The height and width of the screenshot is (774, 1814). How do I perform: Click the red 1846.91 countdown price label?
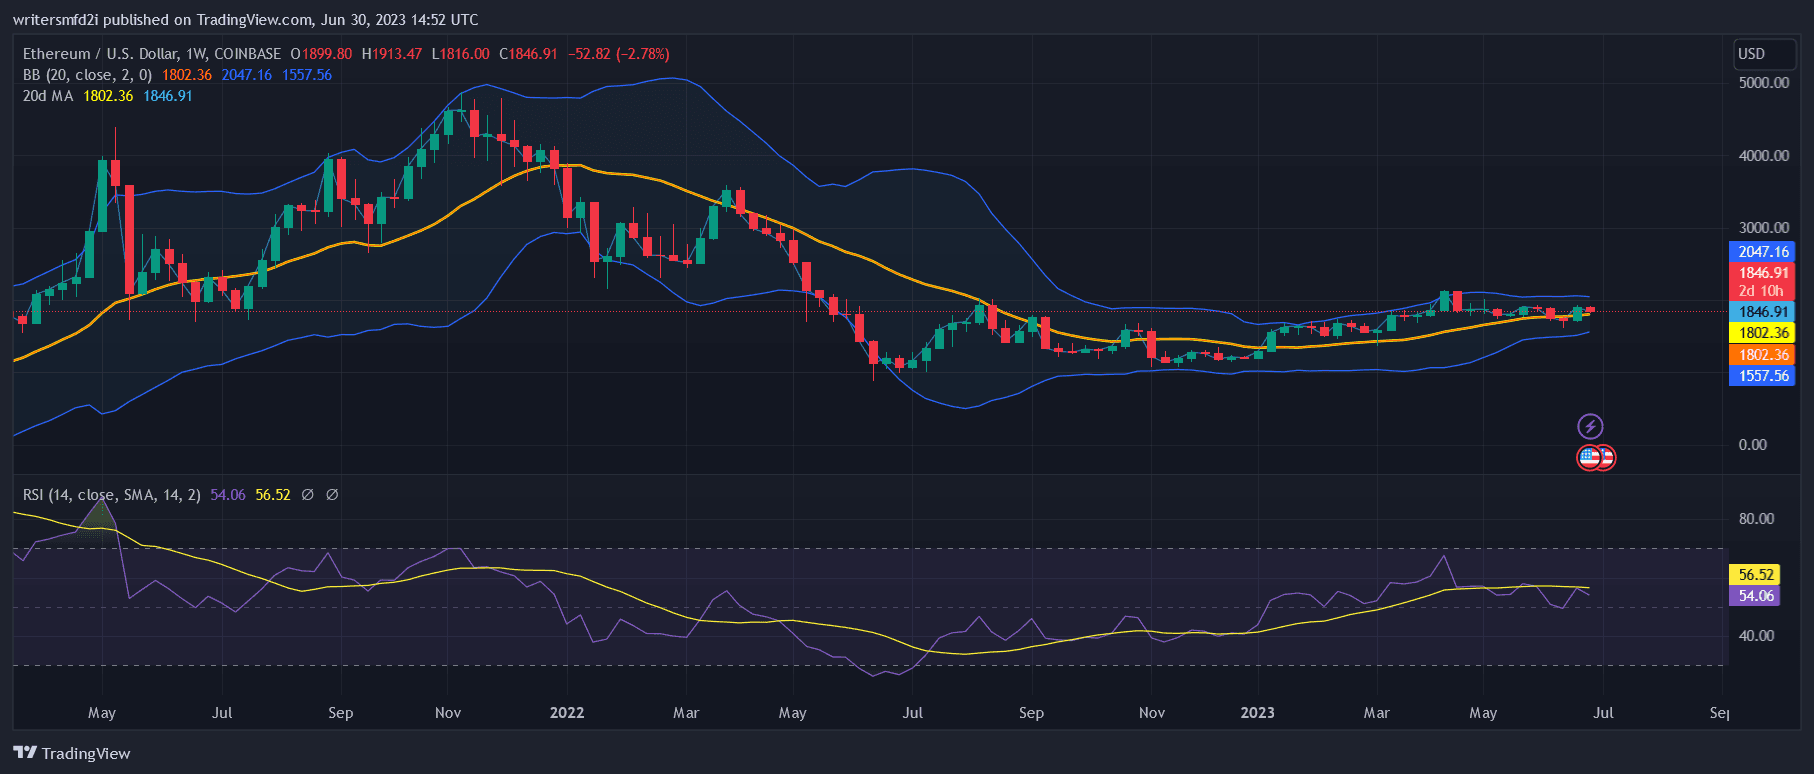click(x=1763, y=281)
